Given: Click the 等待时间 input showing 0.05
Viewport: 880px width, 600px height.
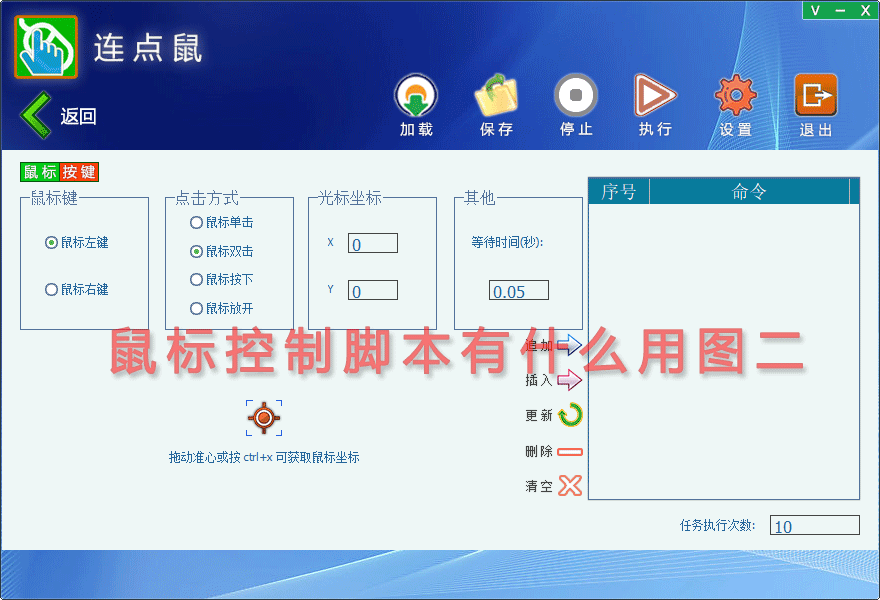Looking at the screenshot, I should point(519,290).
